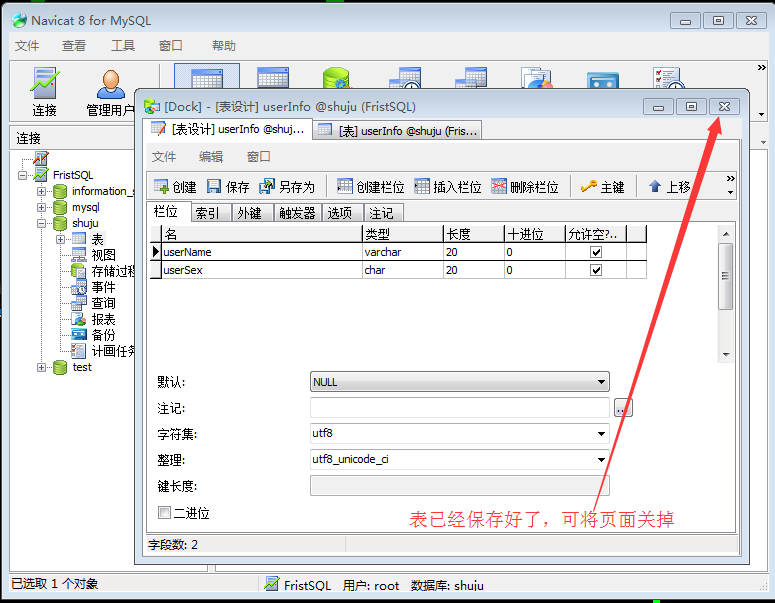Show more main toolbar items chevron
The width and height of the screenshot is (775, 603).
click(x=762, y=68)
